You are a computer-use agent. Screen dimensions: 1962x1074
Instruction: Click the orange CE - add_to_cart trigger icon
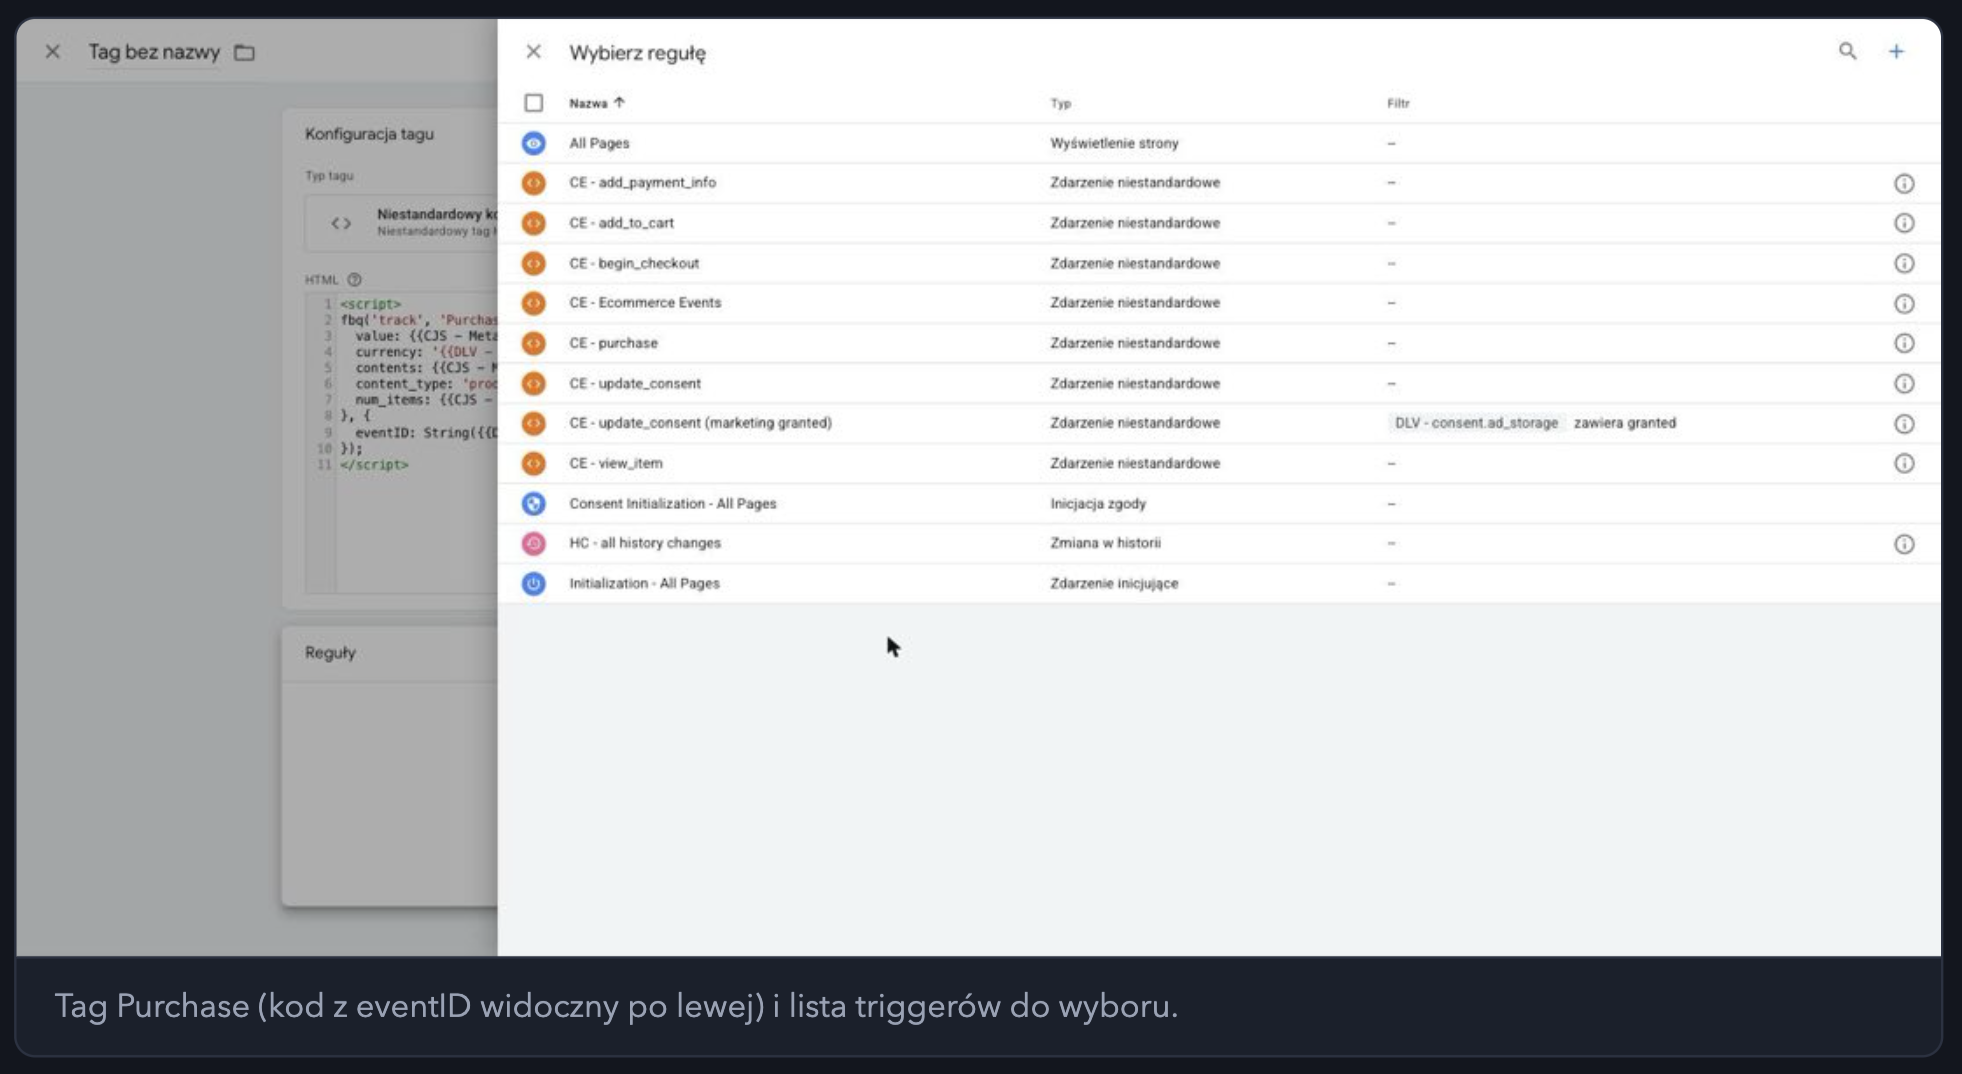(534, 223)
